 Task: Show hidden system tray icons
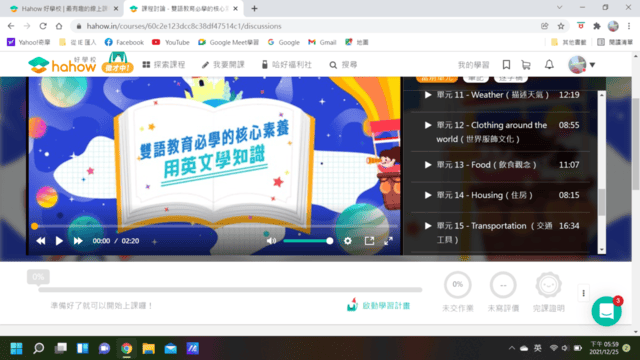click(512, 348)
